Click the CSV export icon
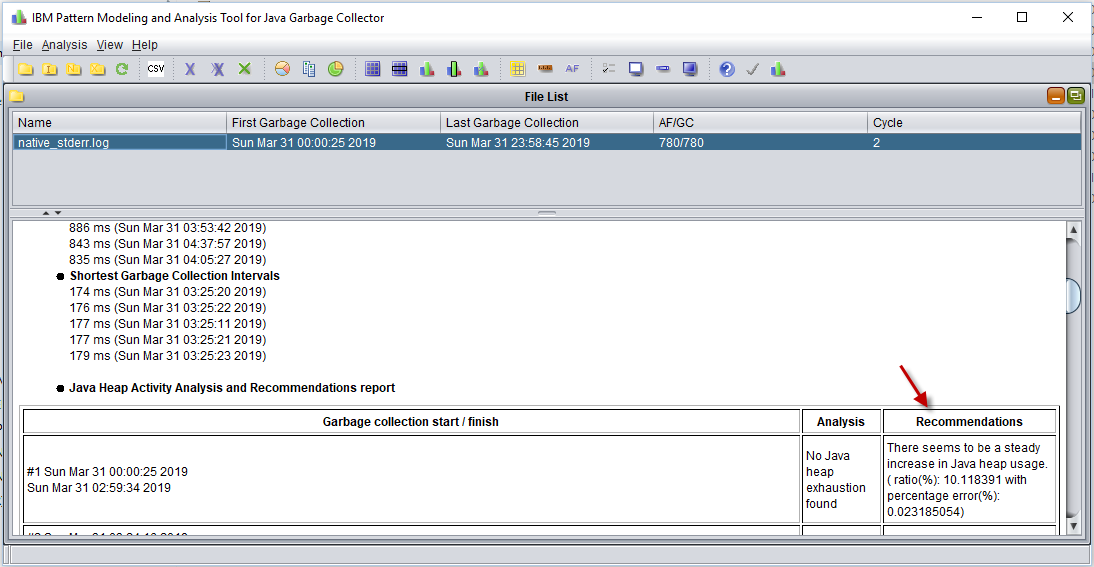The image size is (1094, 567). pos(156,69)
